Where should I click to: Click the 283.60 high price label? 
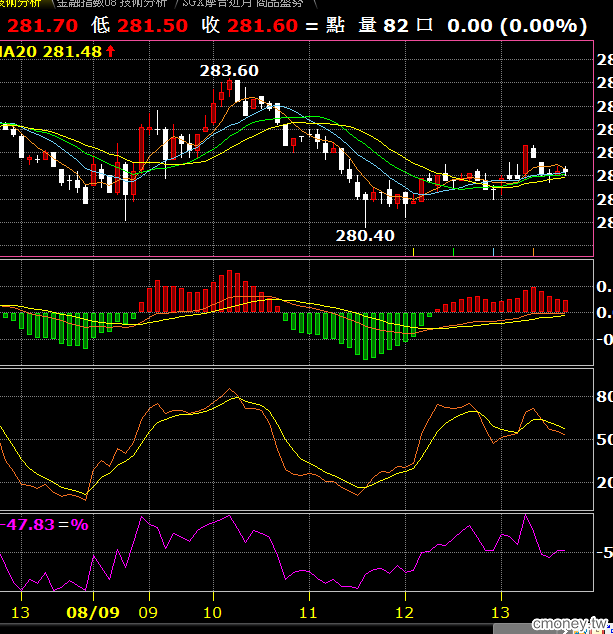(229, 71)
